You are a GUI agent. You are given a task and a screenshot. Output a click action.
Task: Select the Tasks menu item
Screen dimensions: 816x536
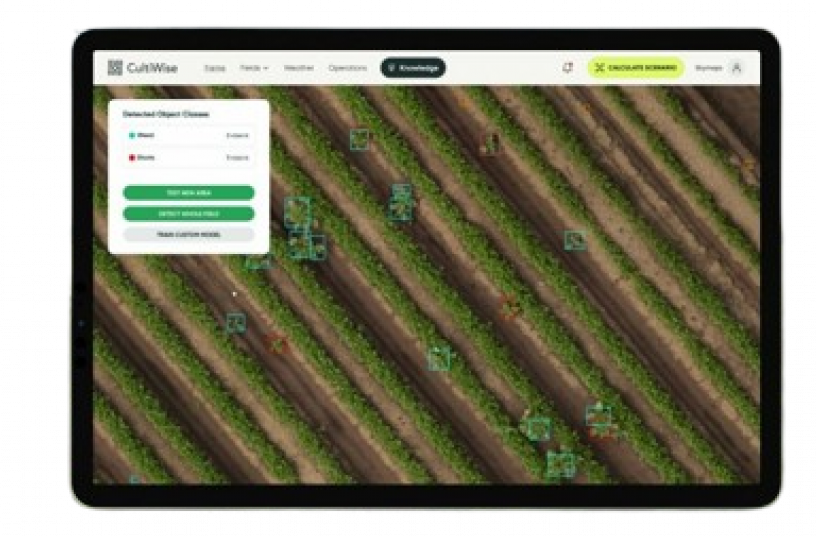pos(214,68)
